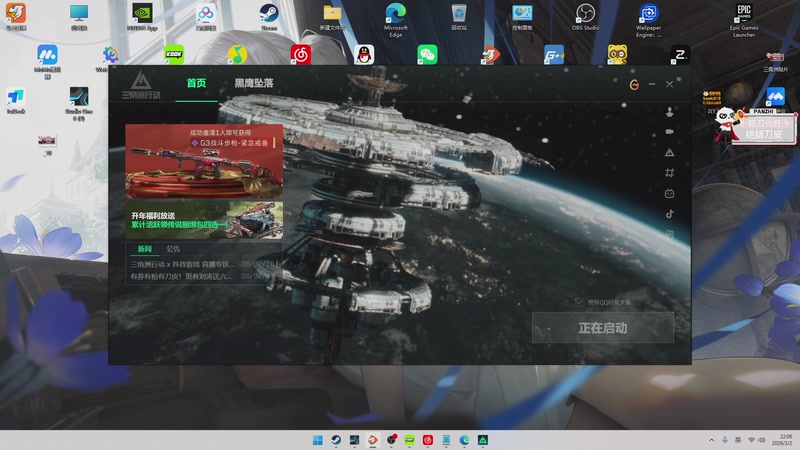
Task: Select the 公告 tab in news panel
Action: [x=173, y=249]
